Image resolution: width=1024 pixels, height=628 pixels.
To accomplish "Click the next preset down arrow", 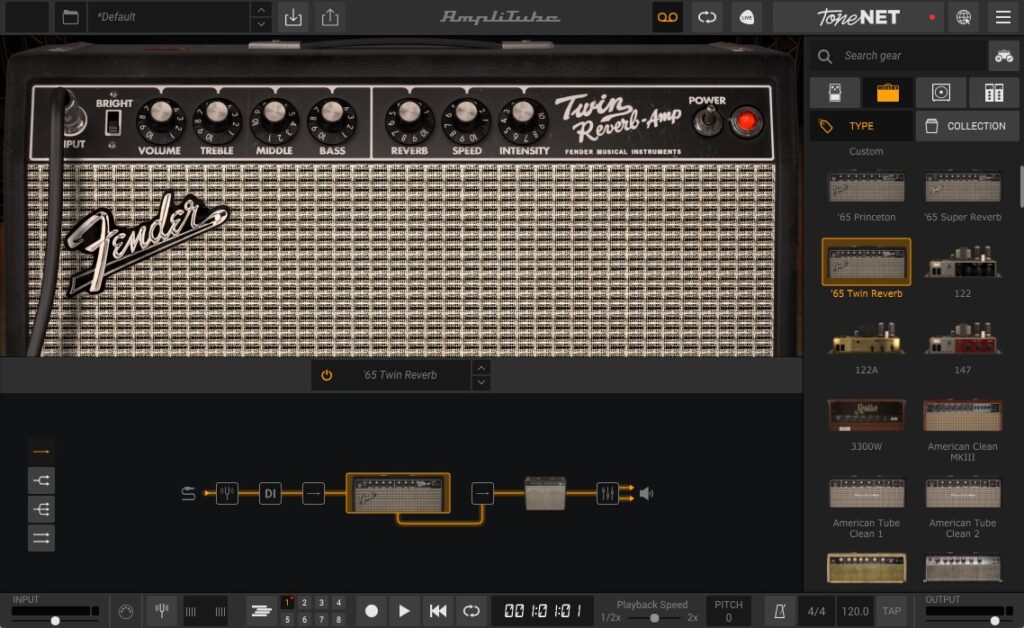I will 261,24.
